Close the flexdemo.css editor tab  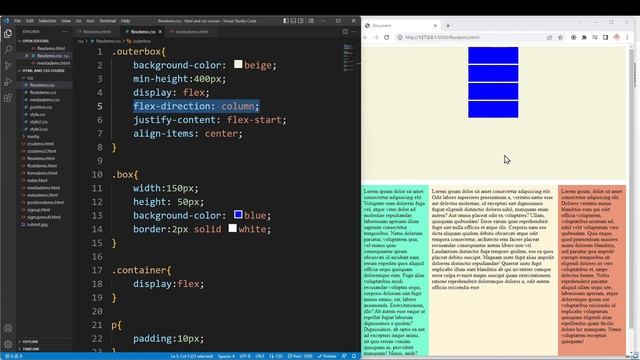click(x=160, y=31)
